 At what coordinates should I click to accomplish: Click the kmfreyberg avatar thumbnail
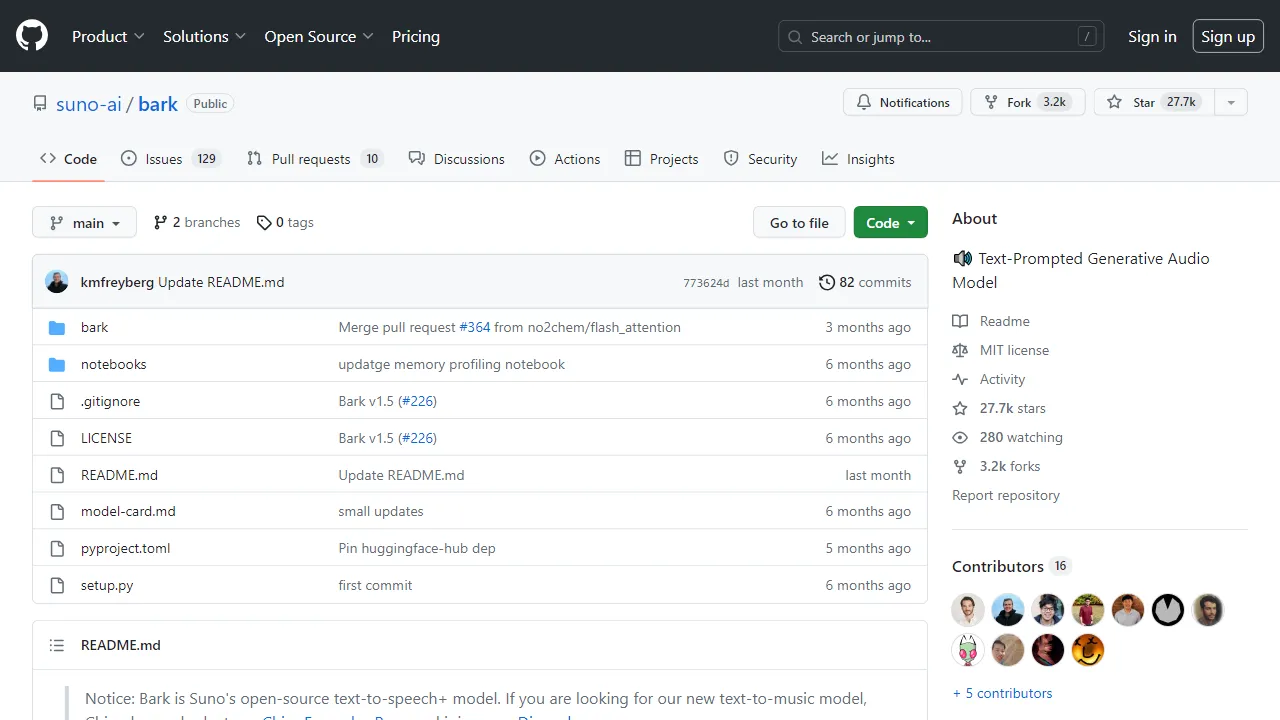(57, 282)
